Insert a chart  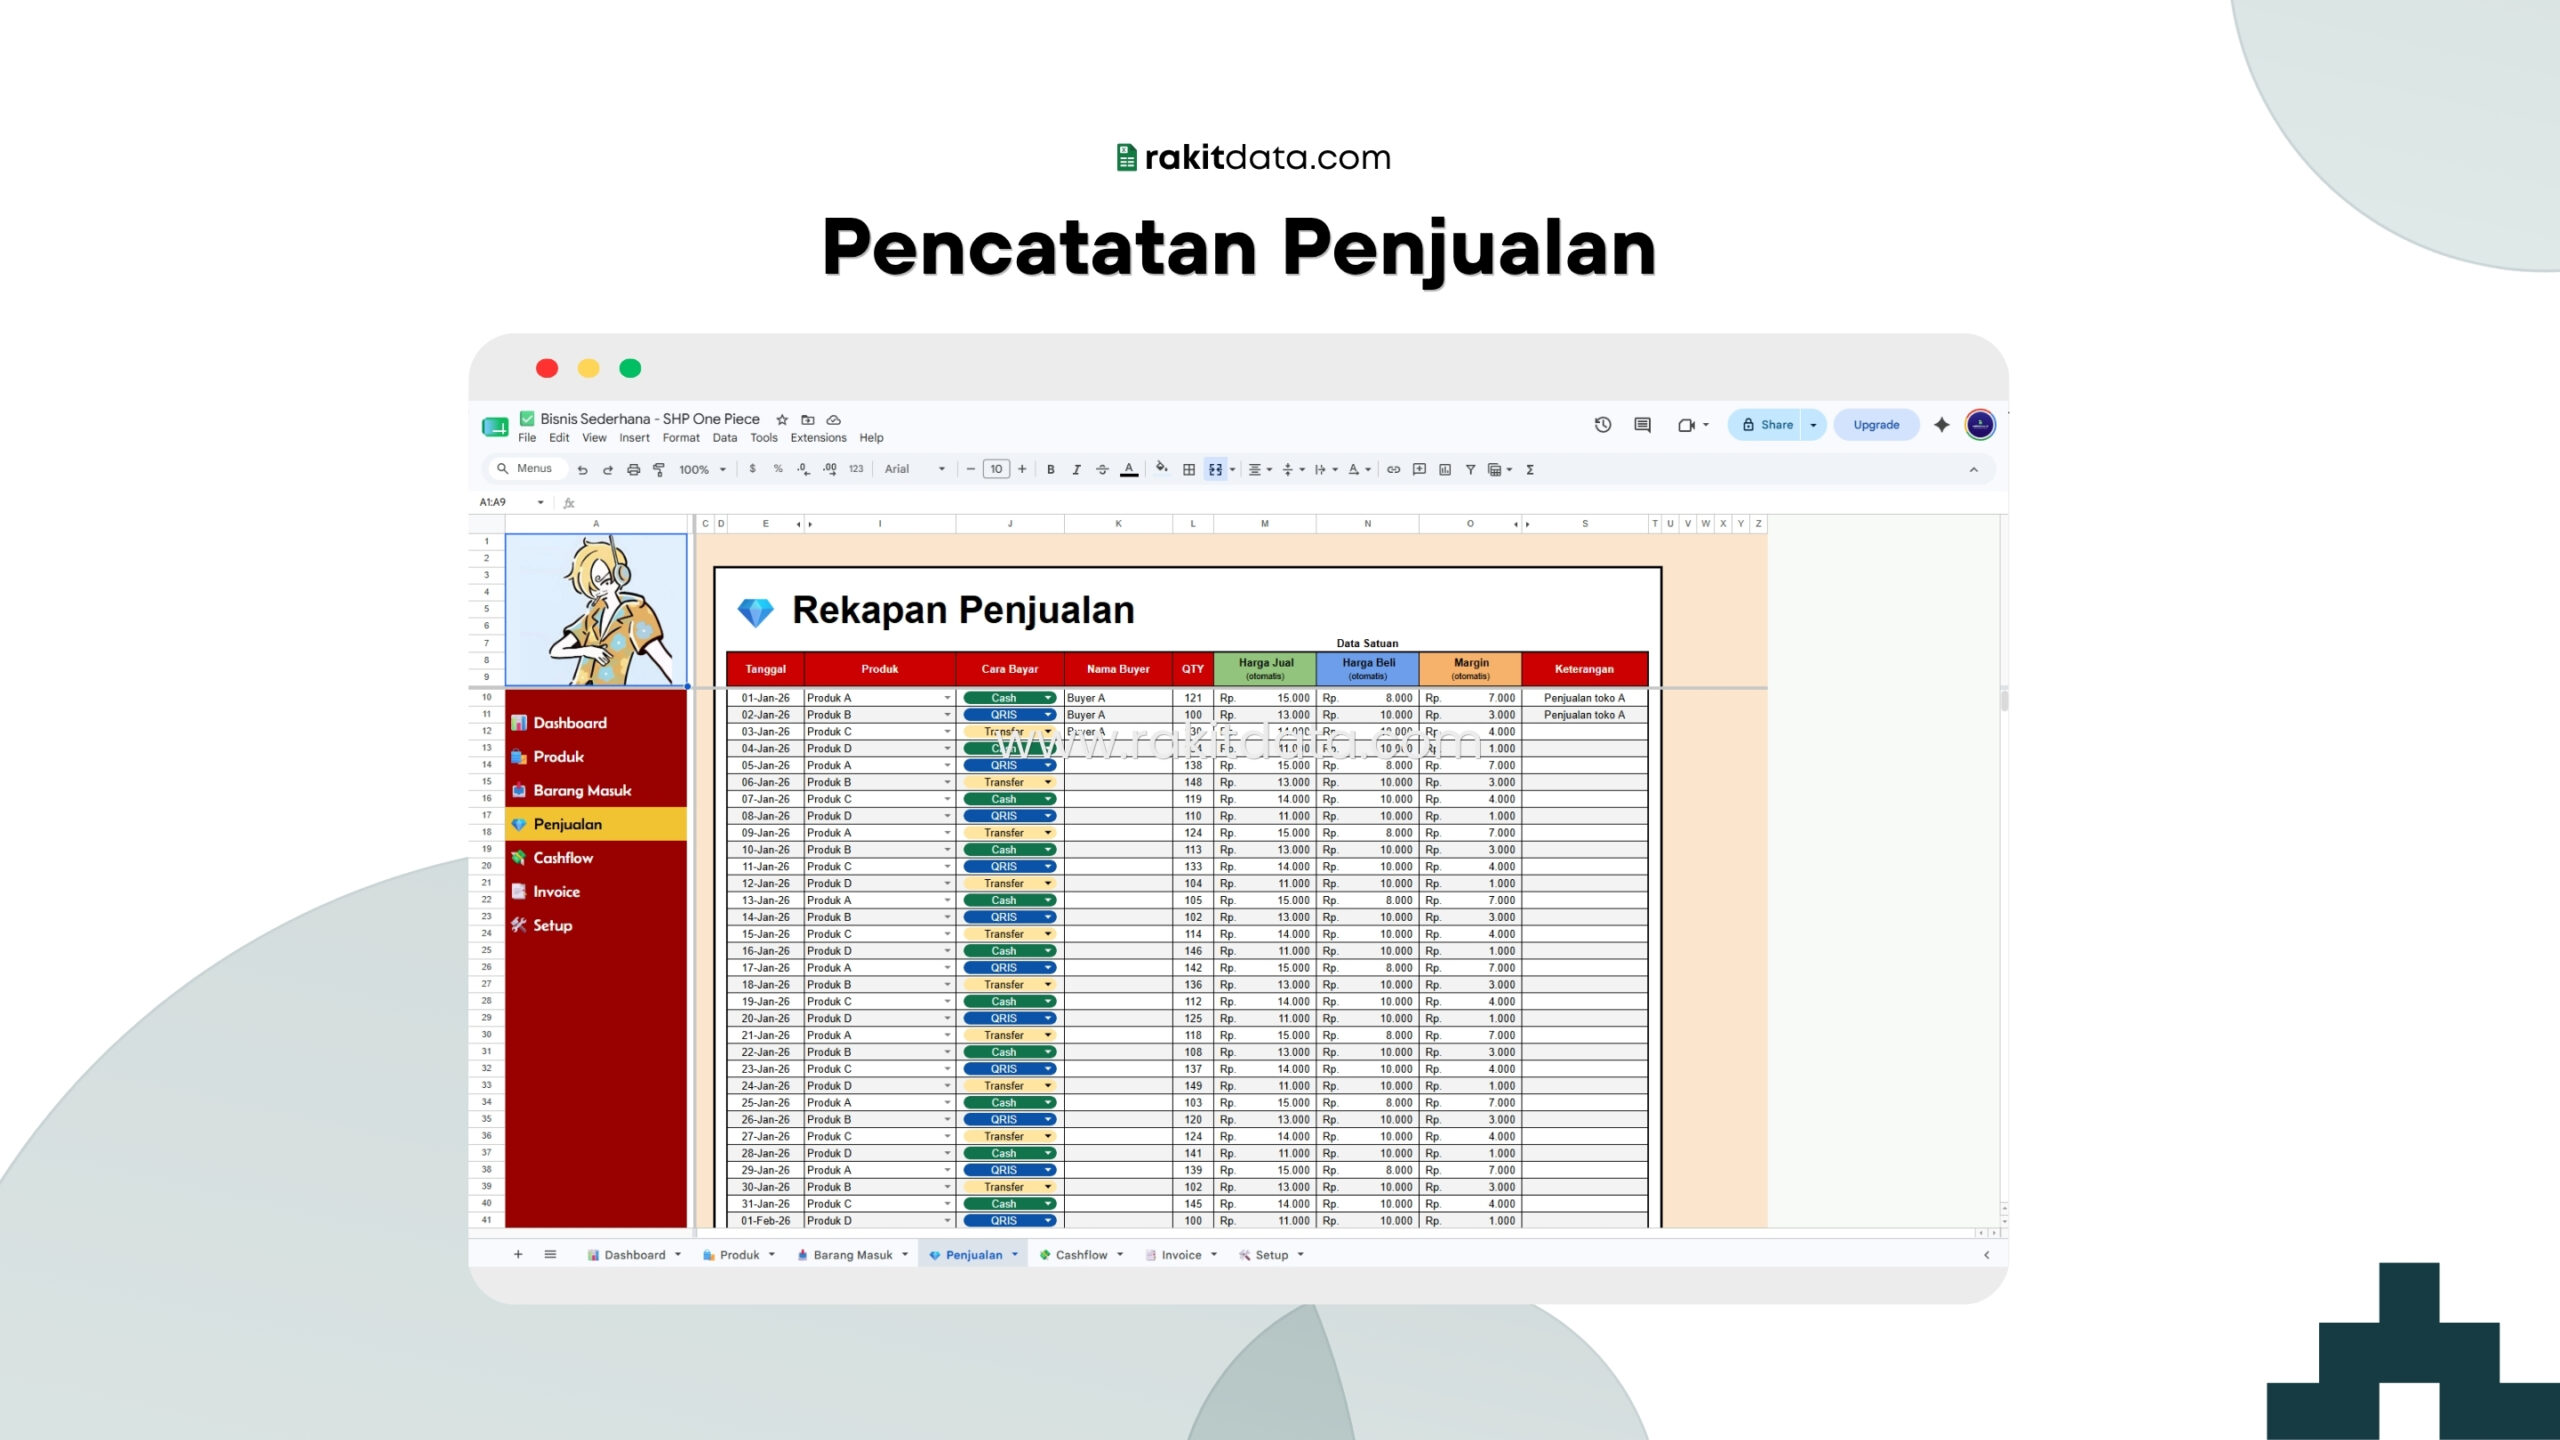coord(1445,469)
